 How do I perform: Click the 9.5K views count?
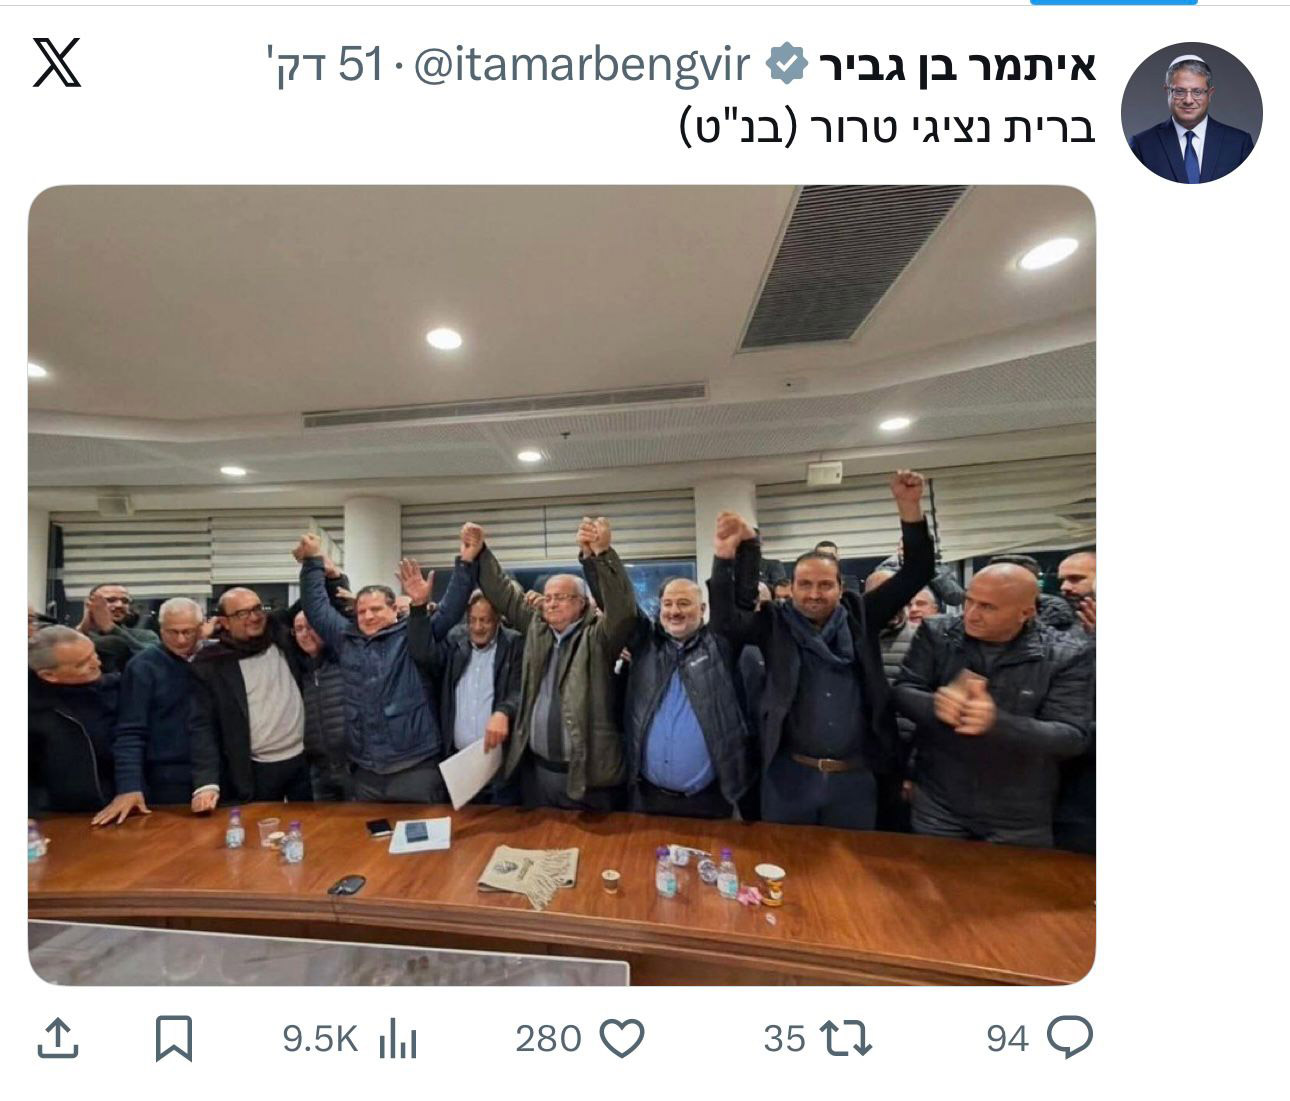320,1039
